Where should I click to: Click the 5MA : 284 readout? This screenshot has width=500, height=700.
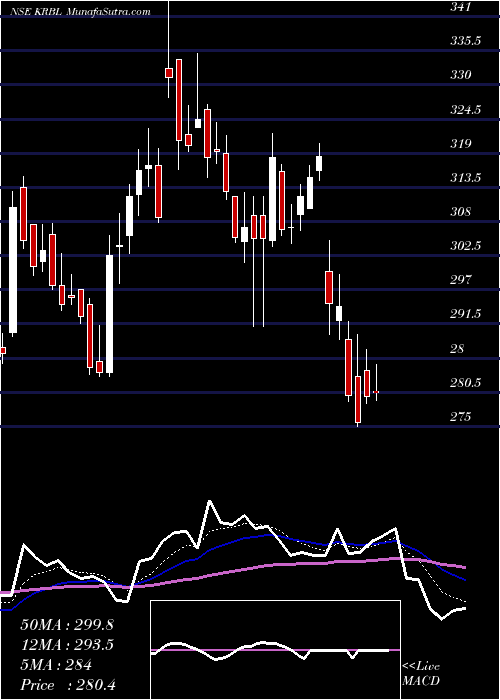[x=56, y=665]
